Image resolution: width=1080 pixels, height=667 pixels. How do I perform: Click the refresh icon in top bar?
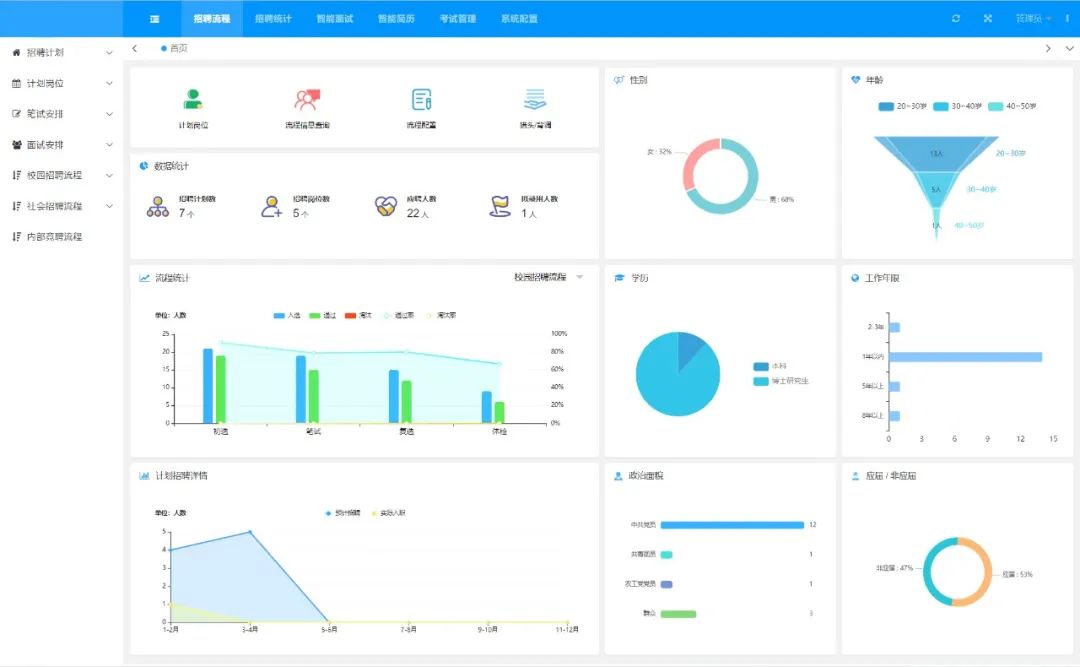click(x=956, y=18)
